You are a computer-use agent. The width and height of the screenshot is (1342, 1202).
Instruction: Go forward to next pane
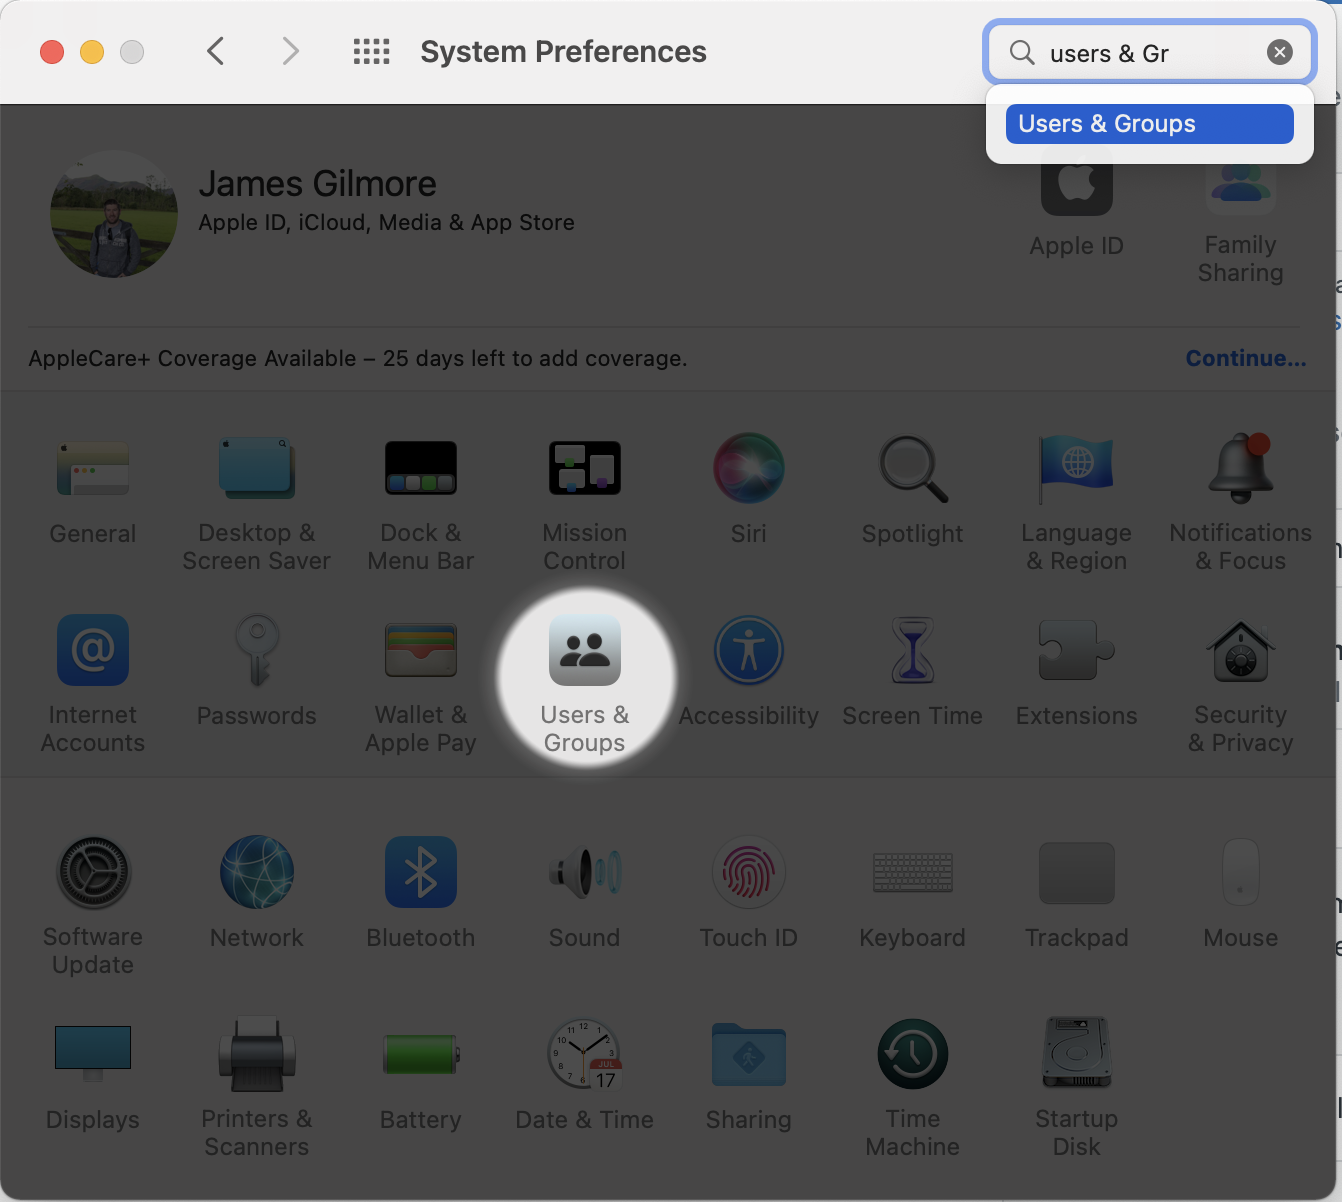click(290, 51)
